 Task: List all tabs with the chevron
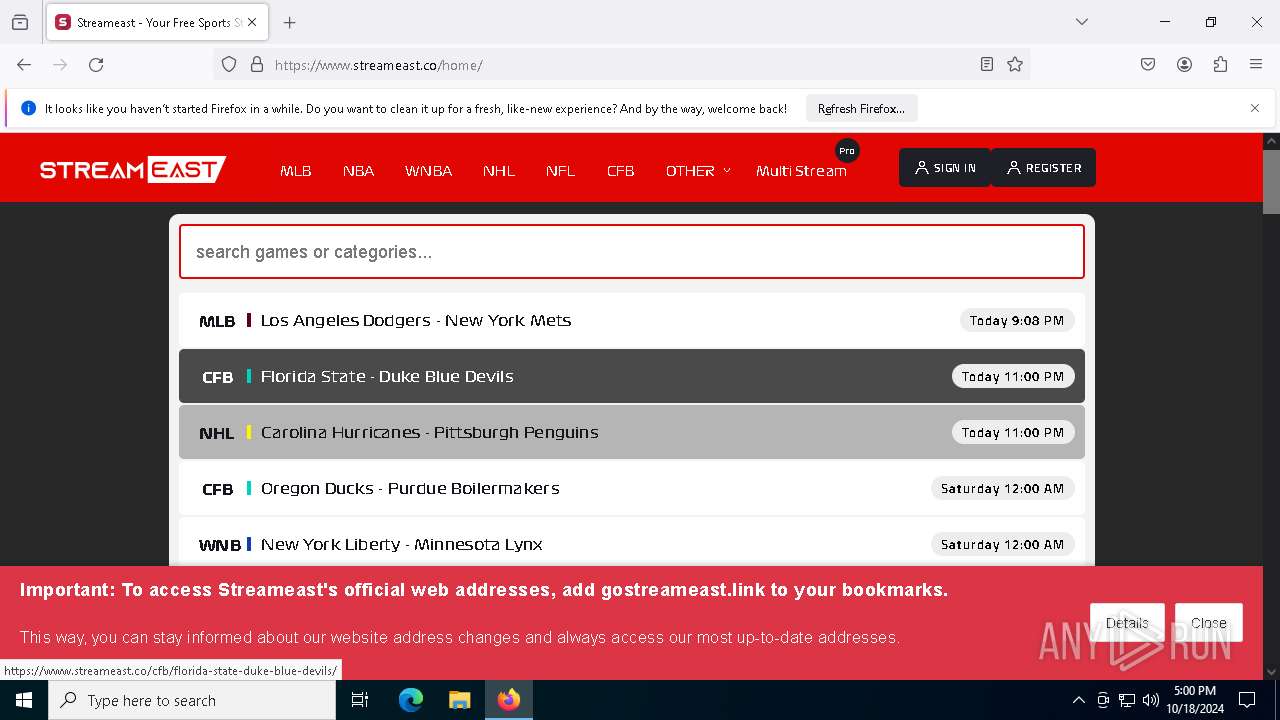1082,22
